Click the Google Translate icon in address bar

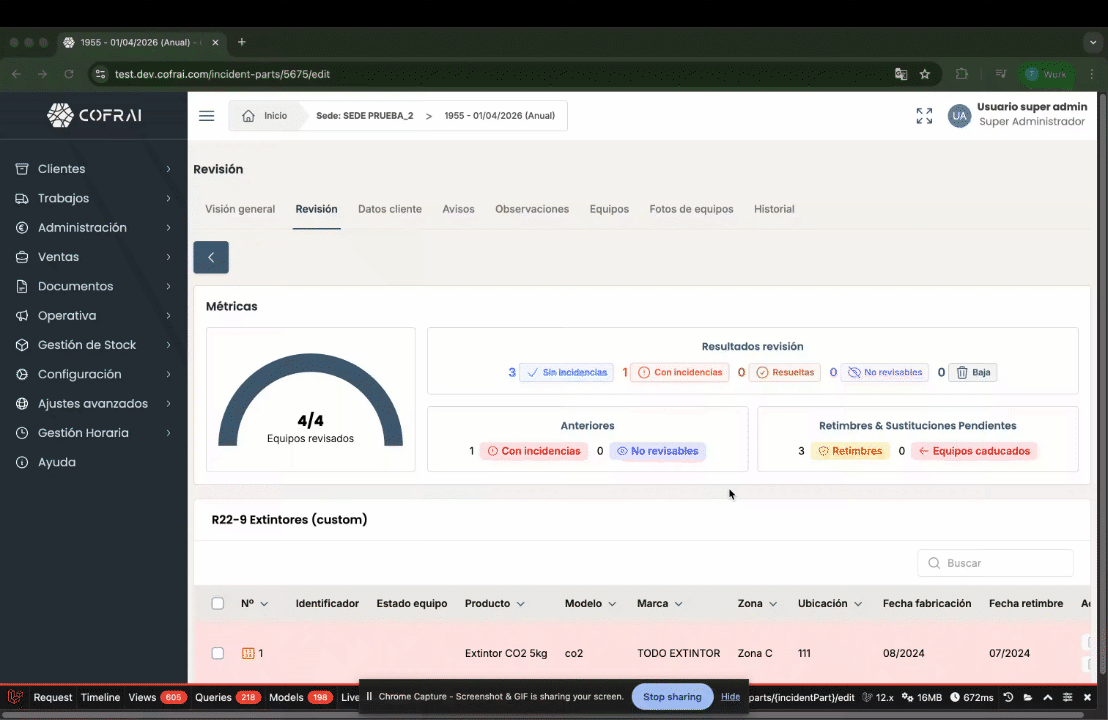(901, 74)
